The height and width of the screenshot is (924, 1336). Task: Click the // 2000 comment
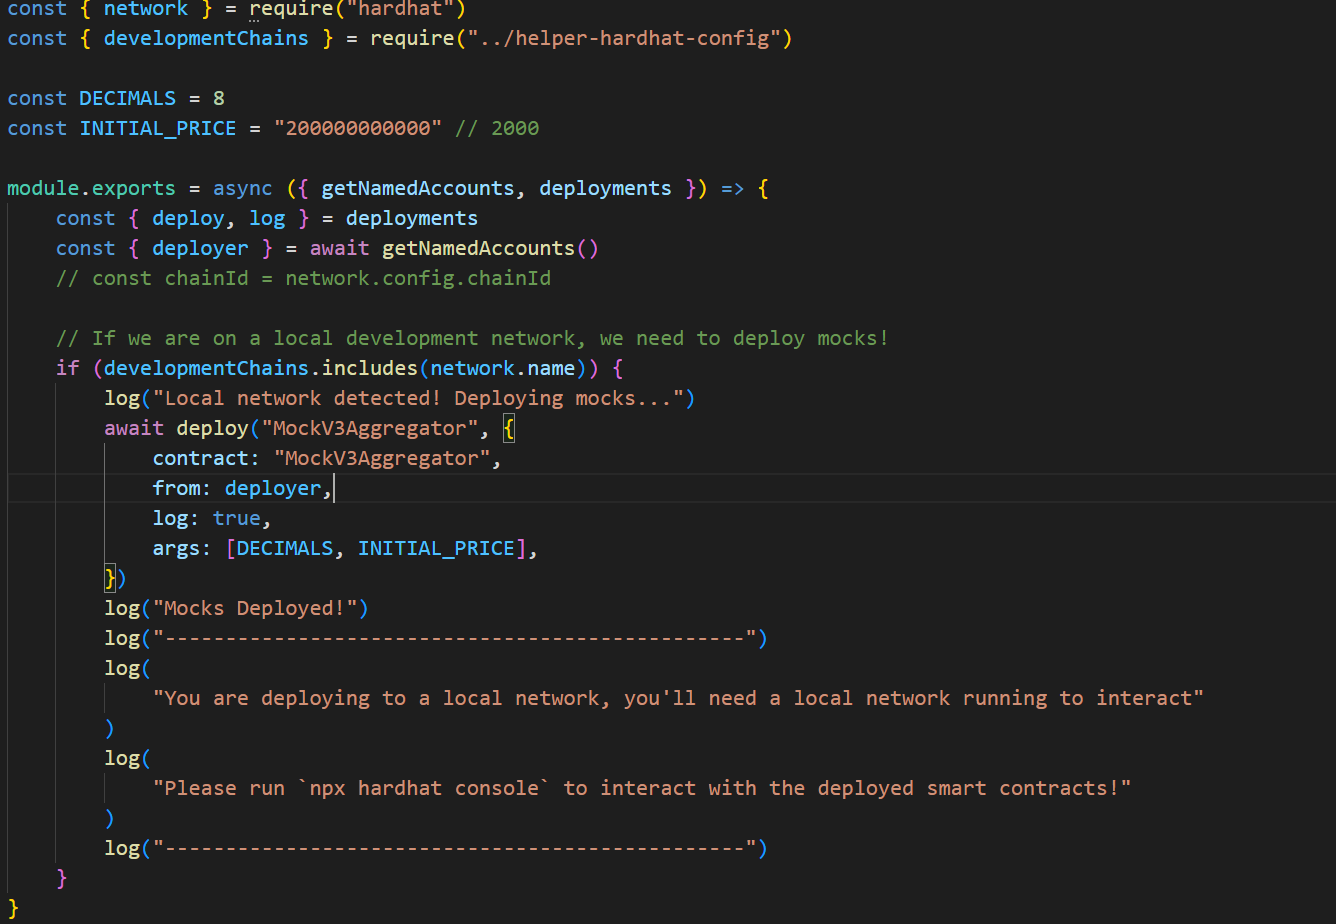click(497, 129)
